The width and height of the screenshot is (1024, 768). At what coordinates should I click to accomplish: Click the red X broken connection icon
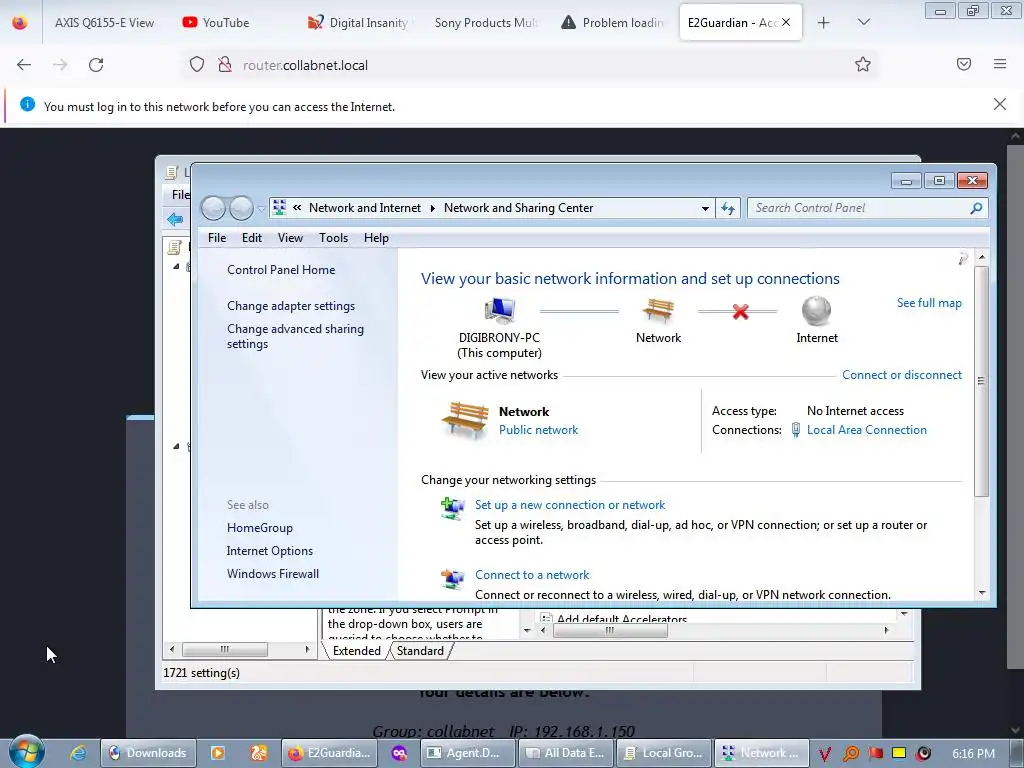(x=740, y=312)
